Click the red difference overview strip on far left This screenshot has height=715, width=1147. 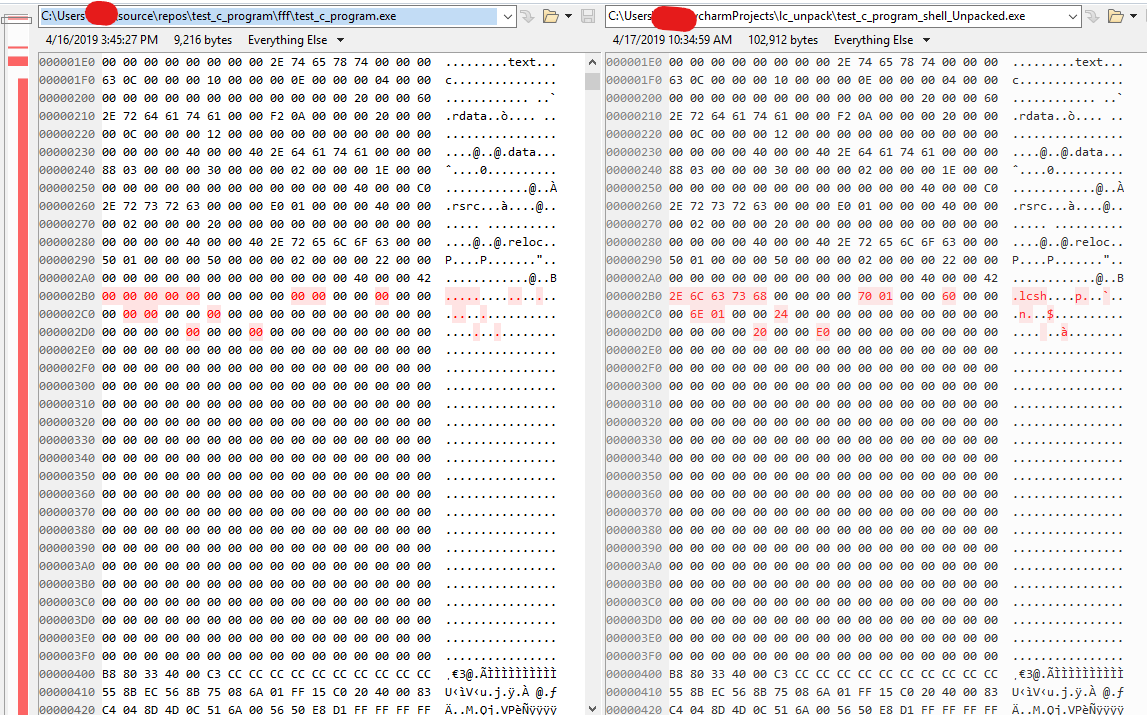[22, 395]
